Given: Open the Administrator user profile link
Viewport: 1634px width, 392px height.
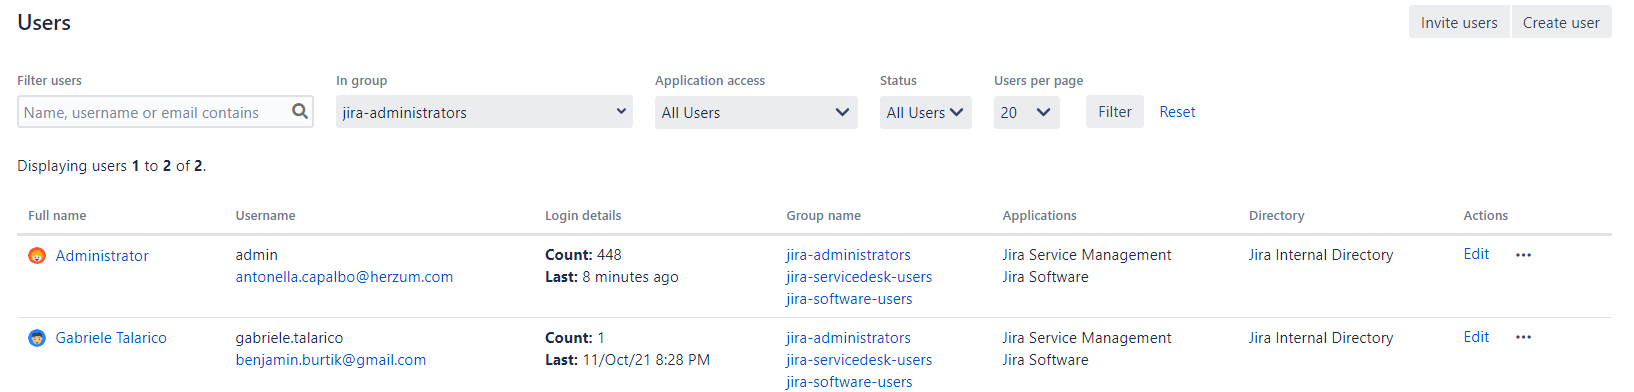Looking at the screenshot, I should click(102, 256).
